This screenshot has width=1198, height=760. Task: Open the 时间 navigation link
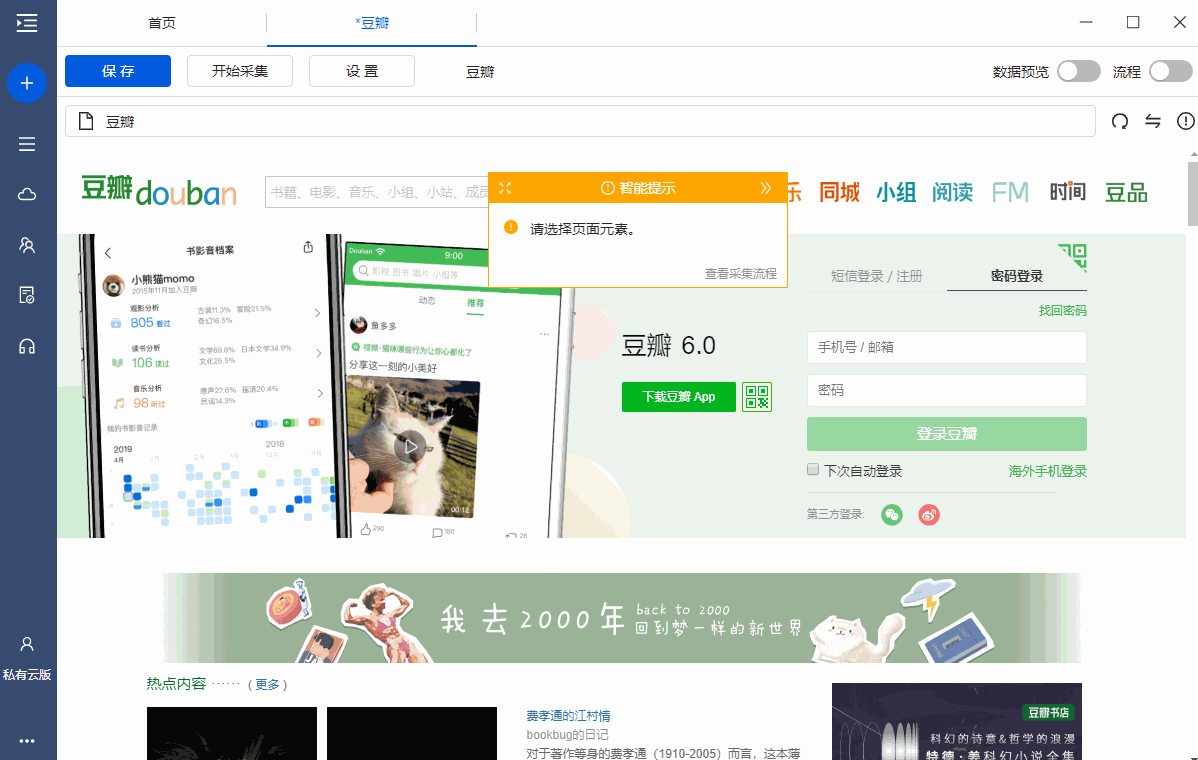(1067, 192)
